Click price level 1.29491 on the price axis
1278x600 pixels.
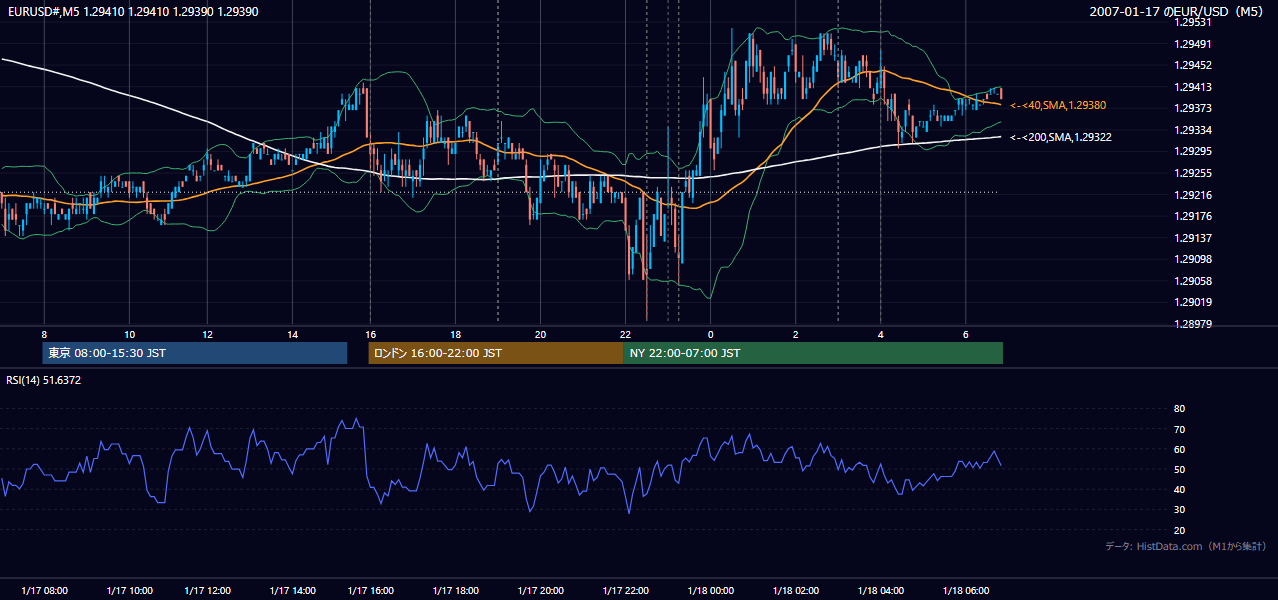(x=1193, y=44)
